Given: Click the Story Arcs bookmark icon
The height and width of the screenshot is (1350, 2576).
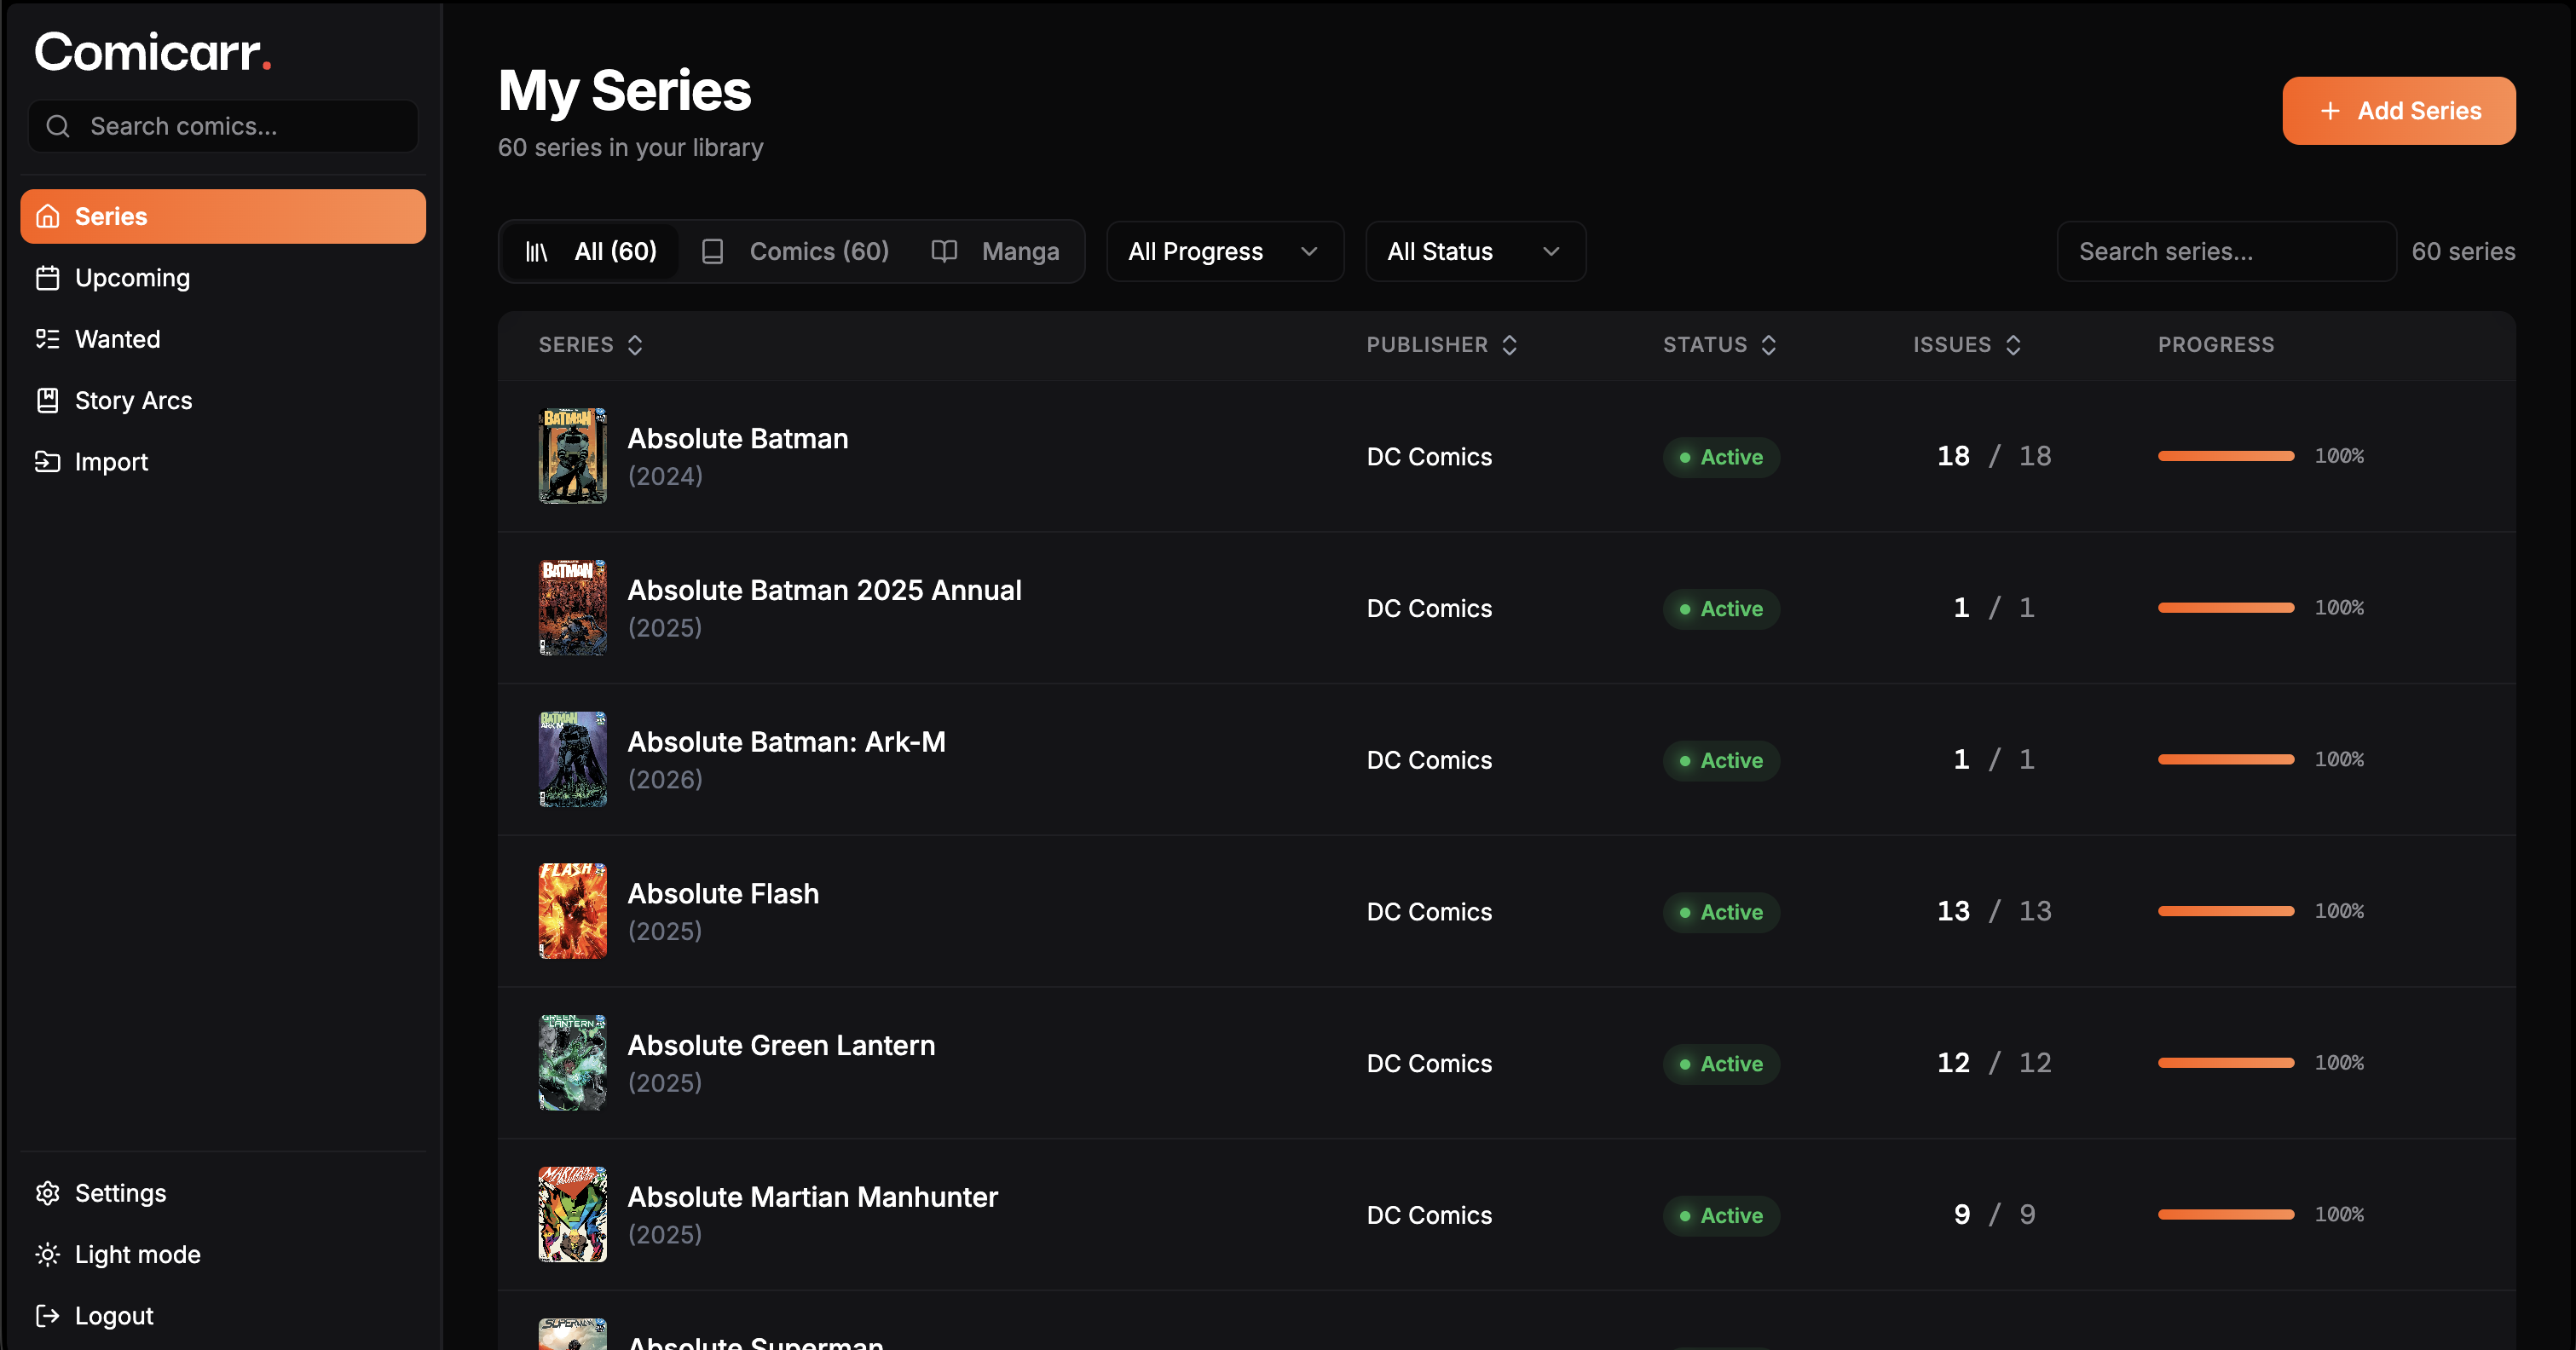Looking at the screenshot, I should coord(47,400).
